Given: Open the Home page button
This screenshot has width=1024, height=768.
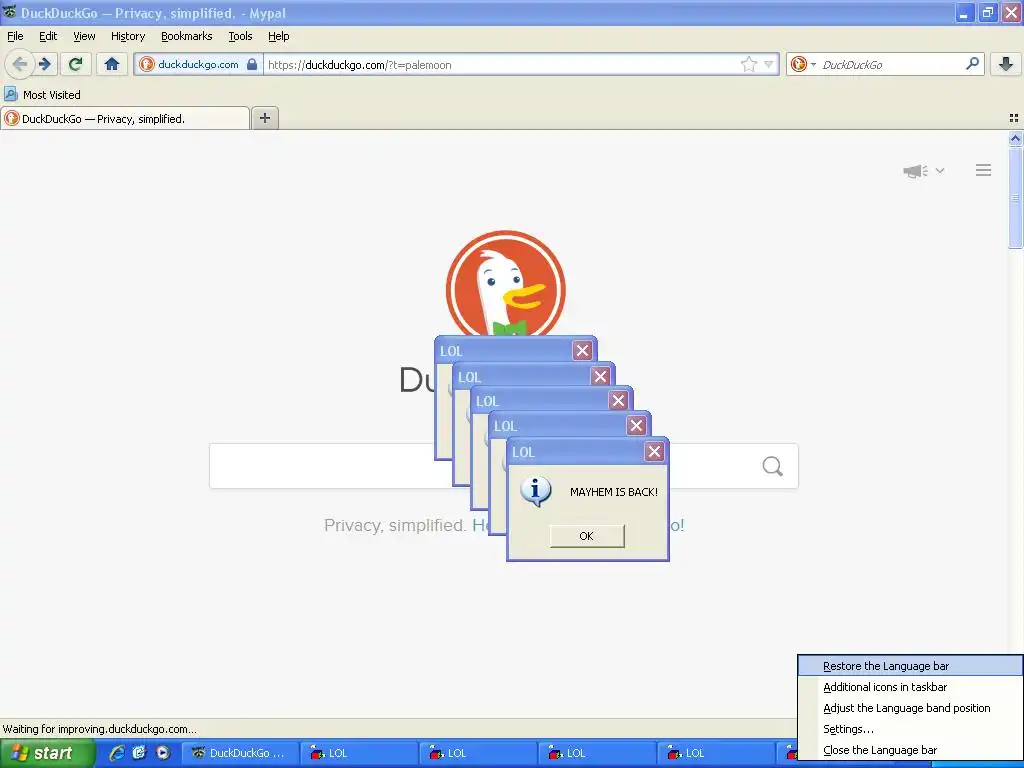Looking at the screenshot, I should pos(112,64).
